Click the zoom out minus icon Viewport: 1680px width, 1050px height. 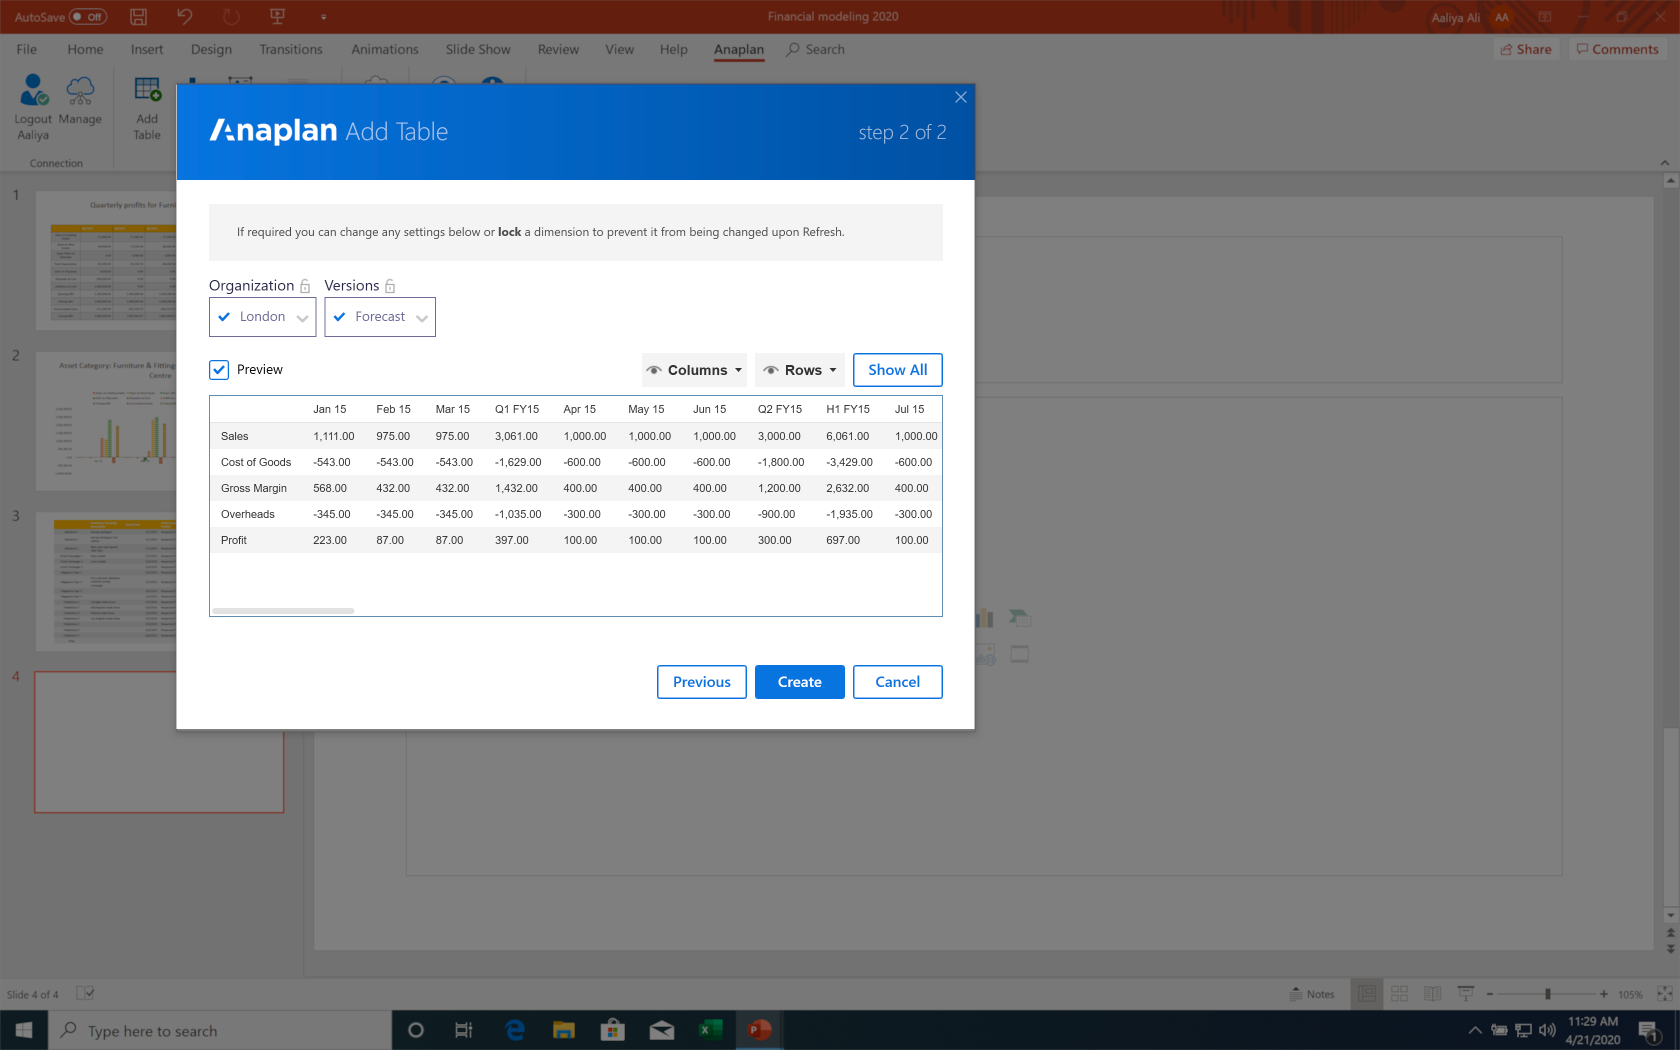[x=1490, y=994]
